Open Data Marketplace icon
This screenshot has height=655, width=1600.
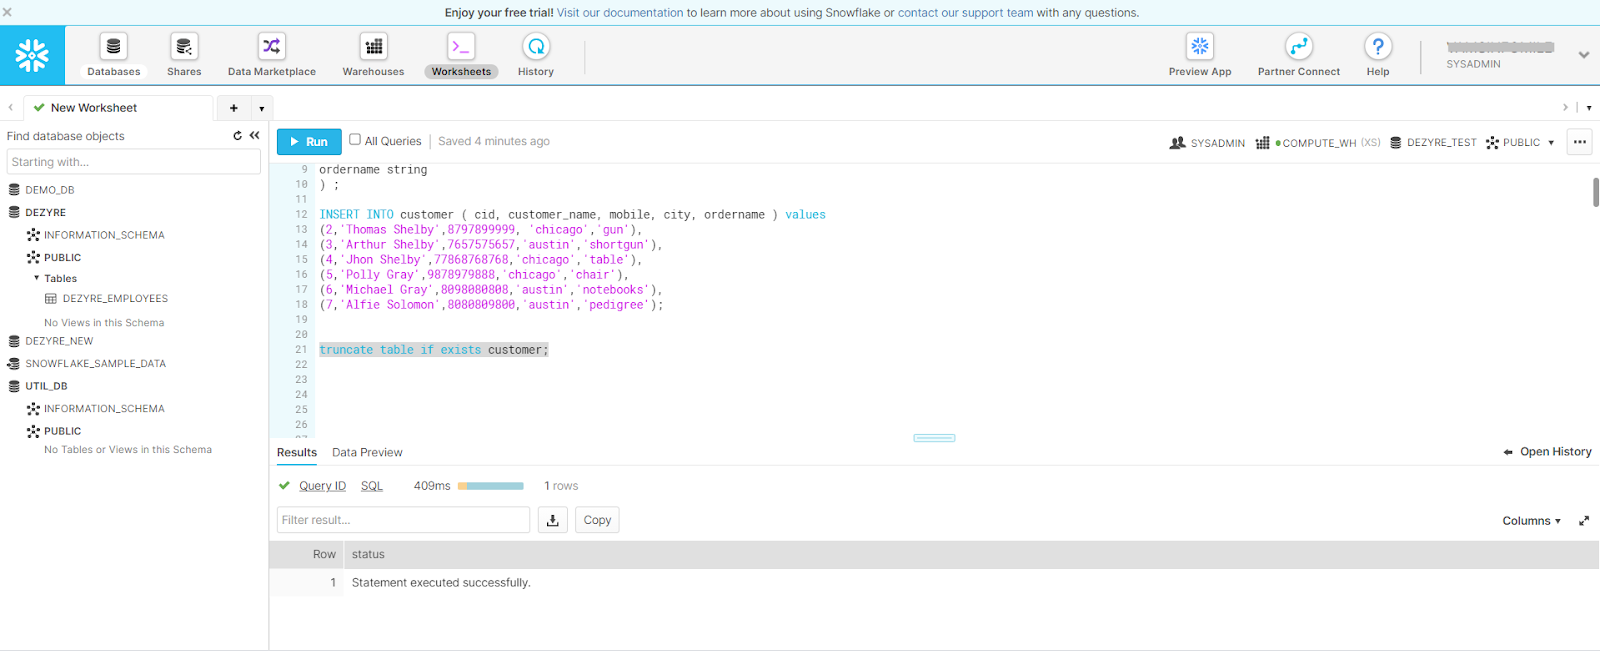[271, 47]
